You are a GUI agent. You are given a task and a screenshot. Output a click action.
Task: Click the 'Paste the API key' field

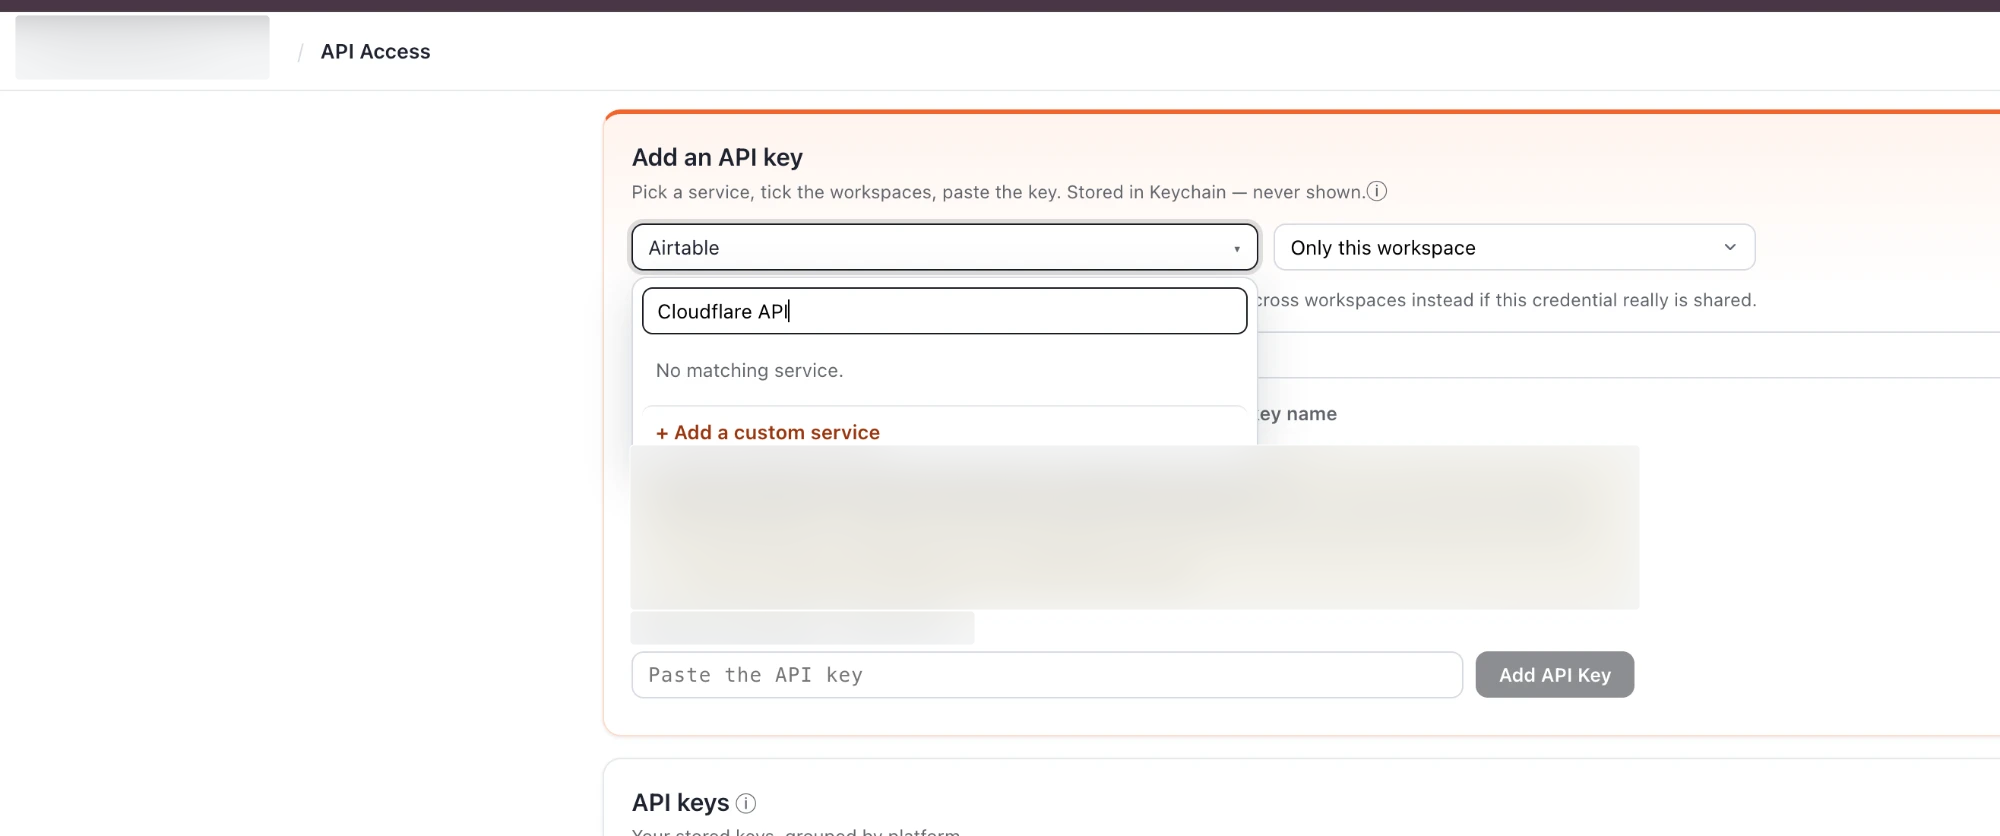pos(1047,675)
